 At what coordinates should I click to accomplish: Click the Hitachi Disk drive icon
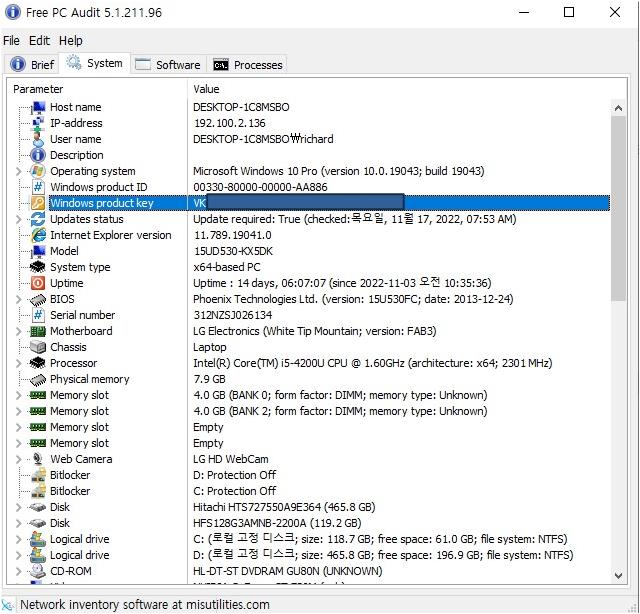click(38, 507)
